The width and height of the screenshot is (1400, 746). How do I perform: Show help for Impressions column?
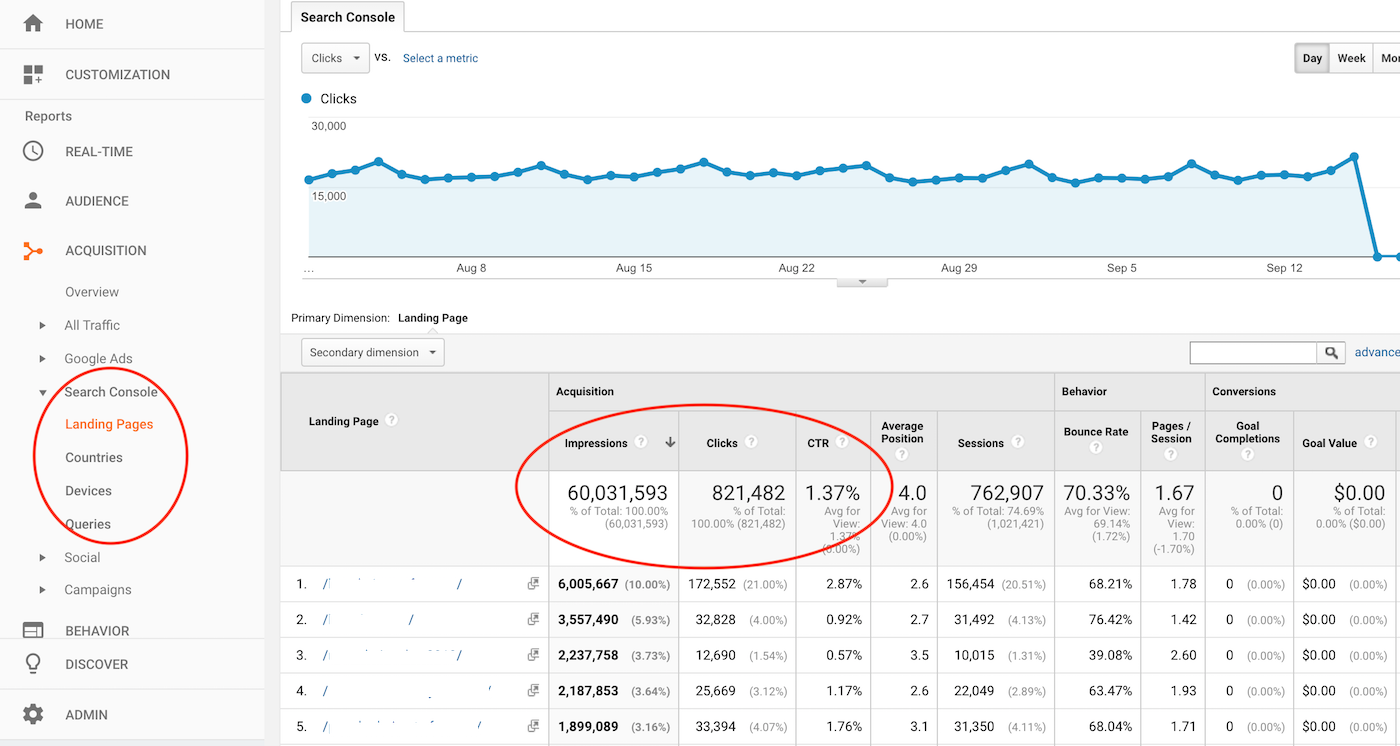641,442
